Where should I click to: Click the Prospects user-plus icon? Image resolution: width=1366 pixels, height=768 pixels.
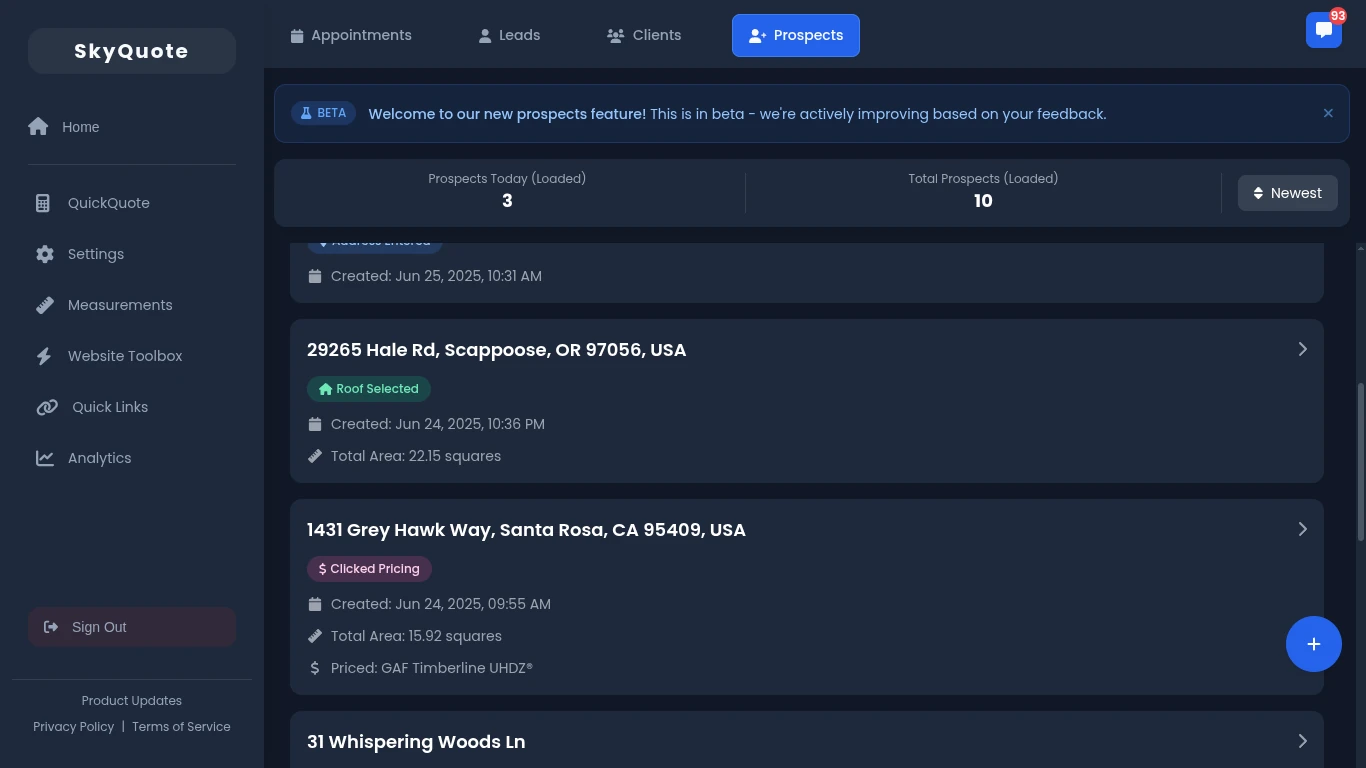click(758, 36)
